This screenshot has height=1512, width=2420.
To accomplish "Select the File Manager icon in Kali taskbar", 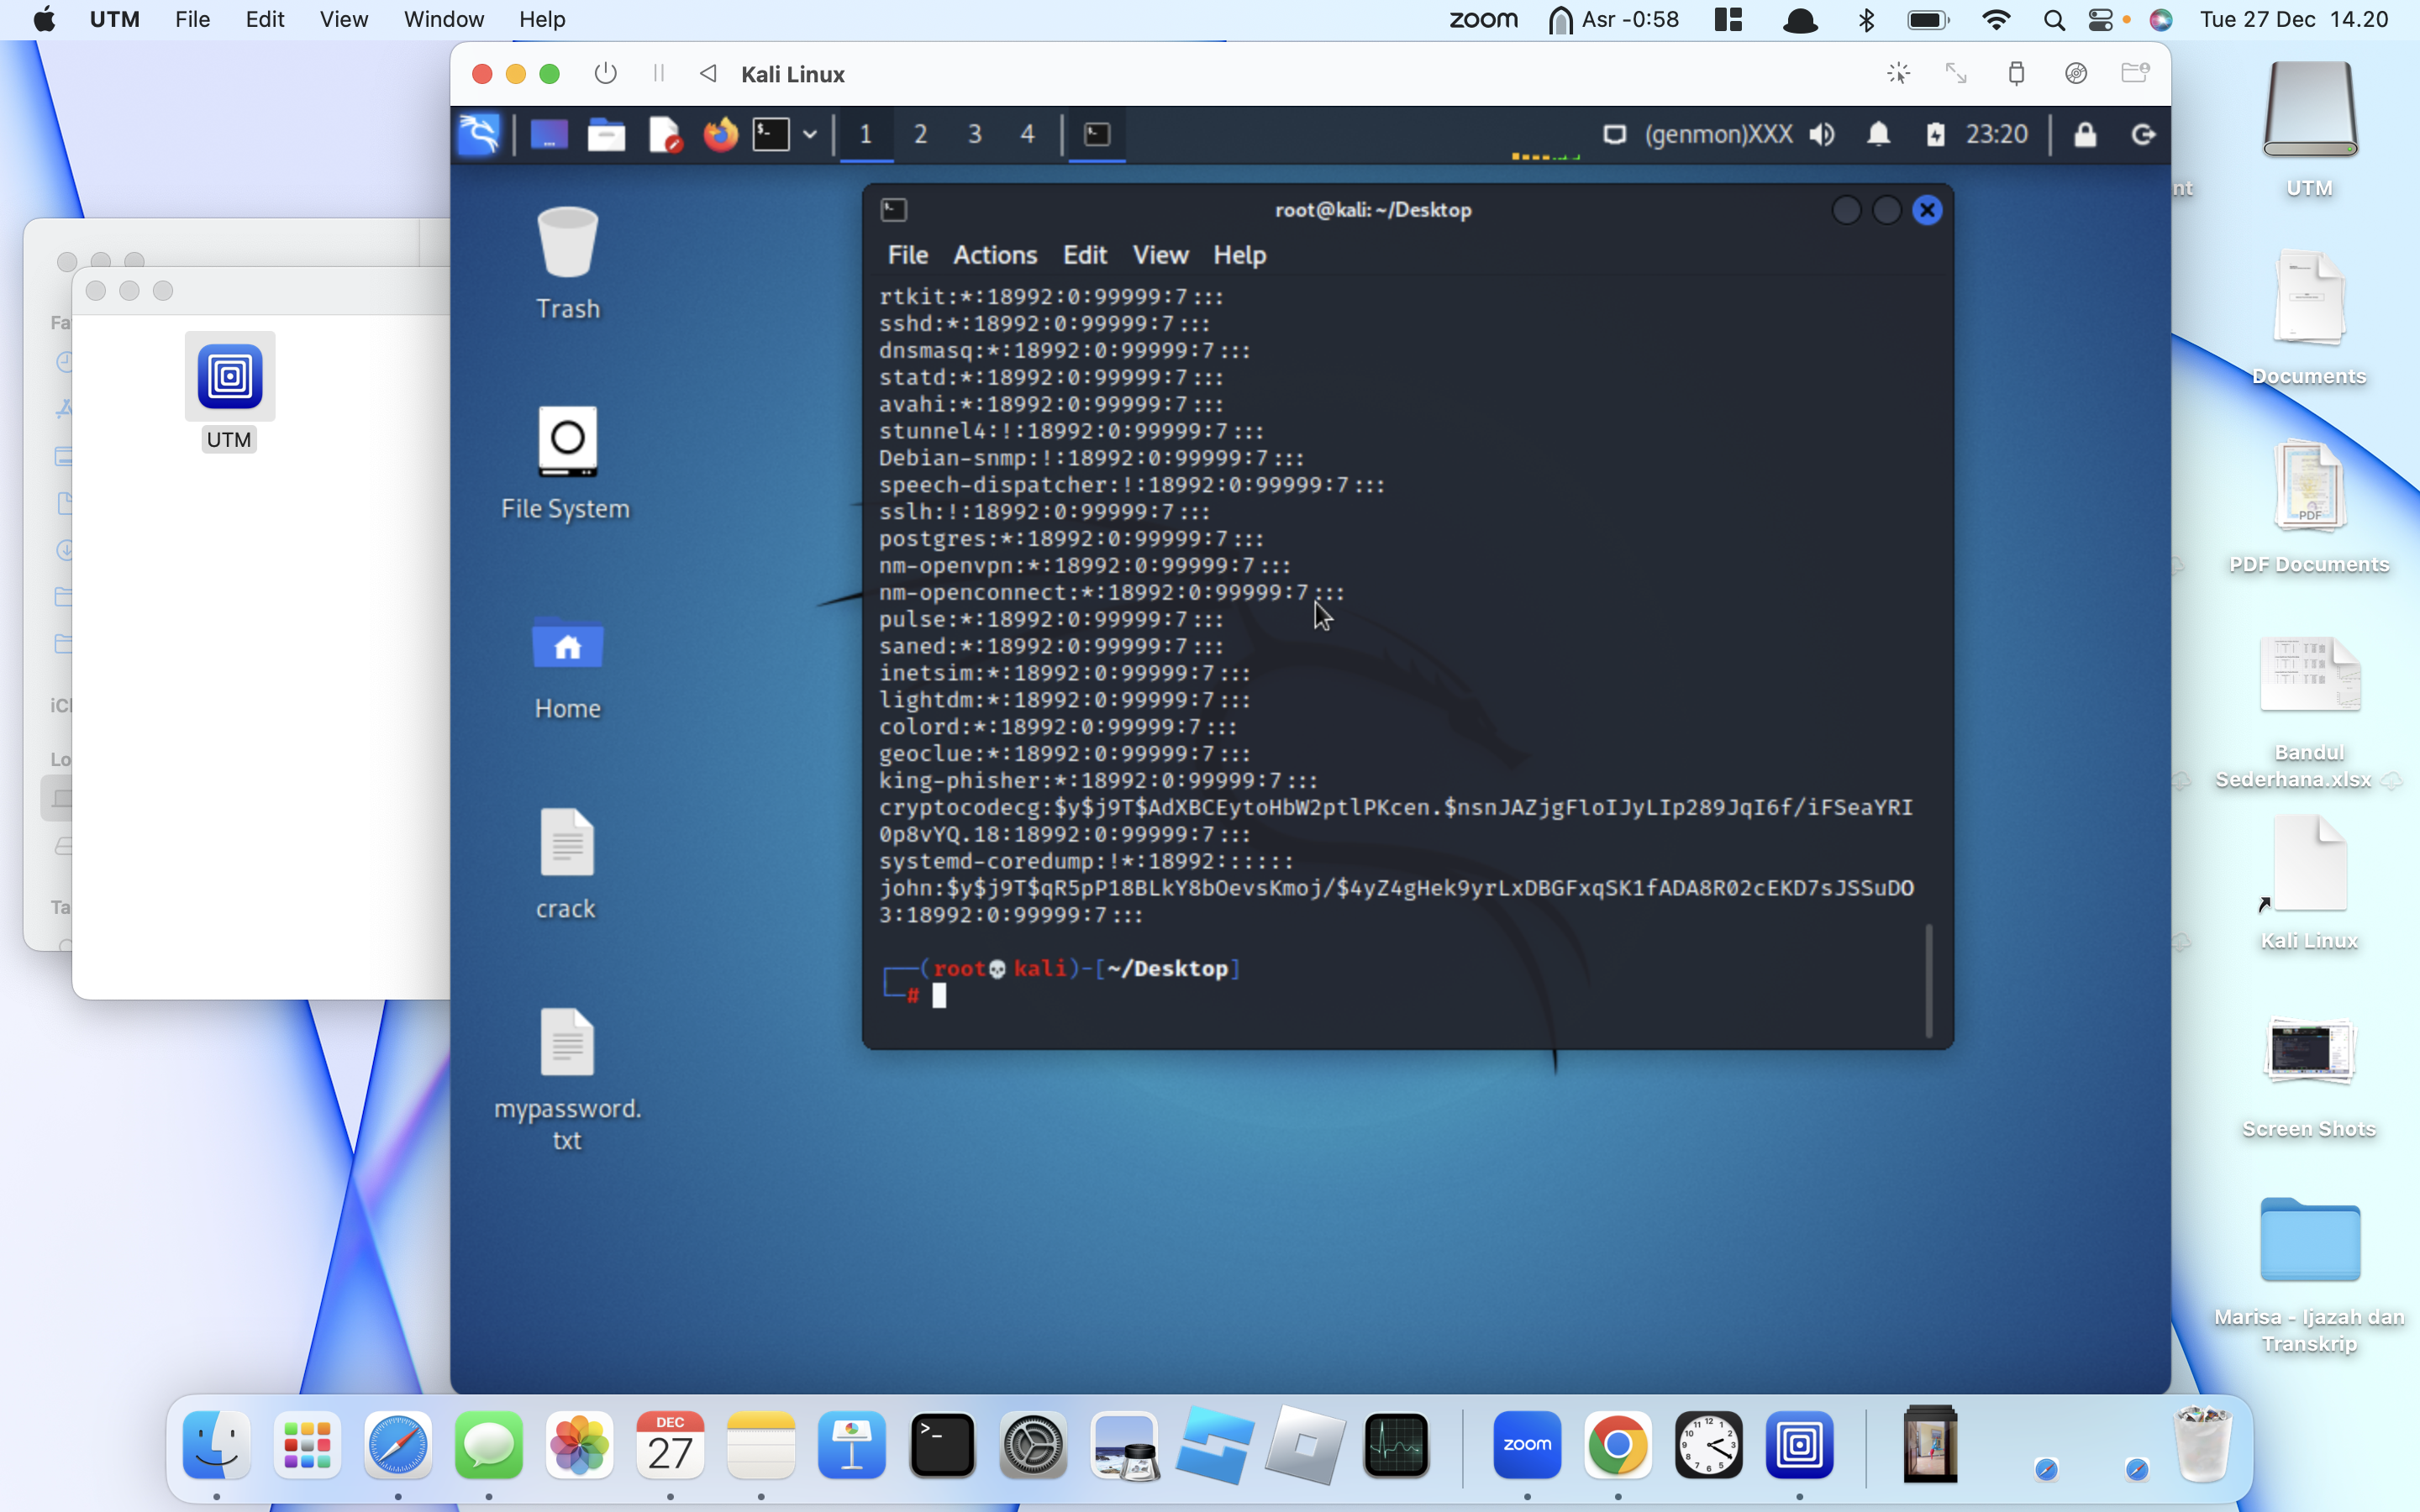I will point(607,134).
